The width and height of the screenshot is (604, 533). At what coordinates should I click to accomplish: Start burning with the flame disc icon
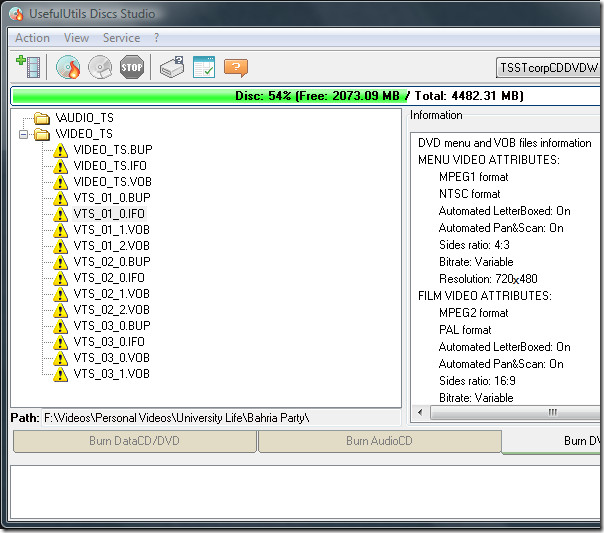[x=68, y=67]
